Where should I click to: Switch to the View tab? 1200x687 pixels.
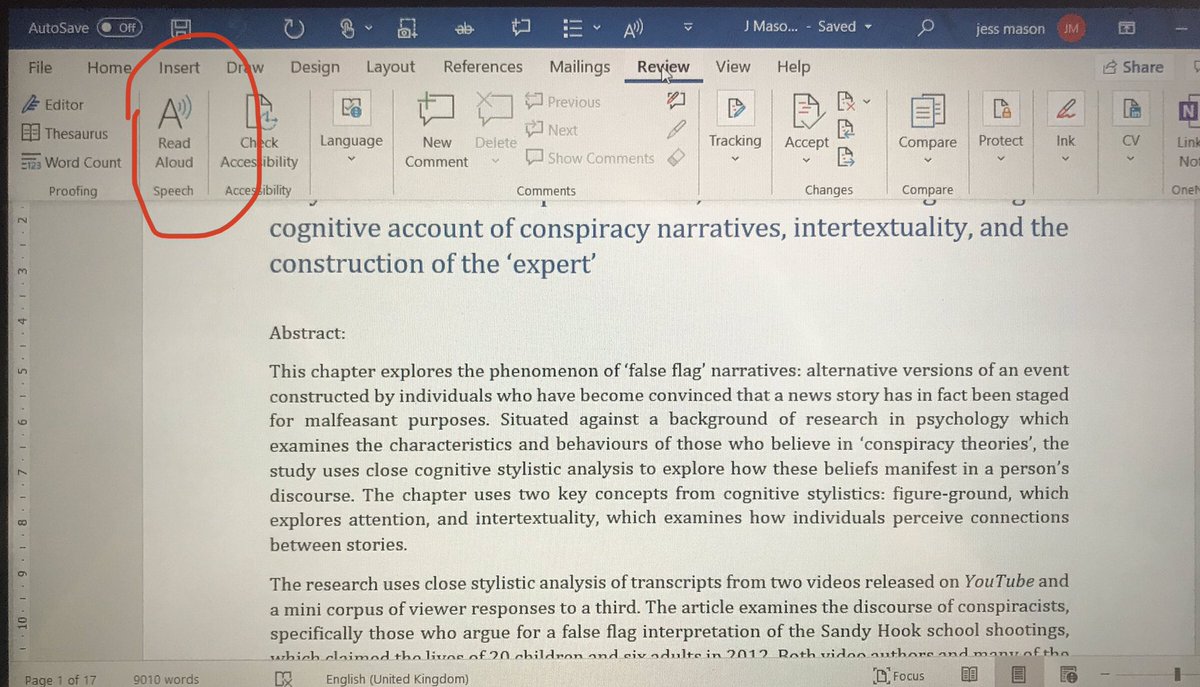point(733,67)
